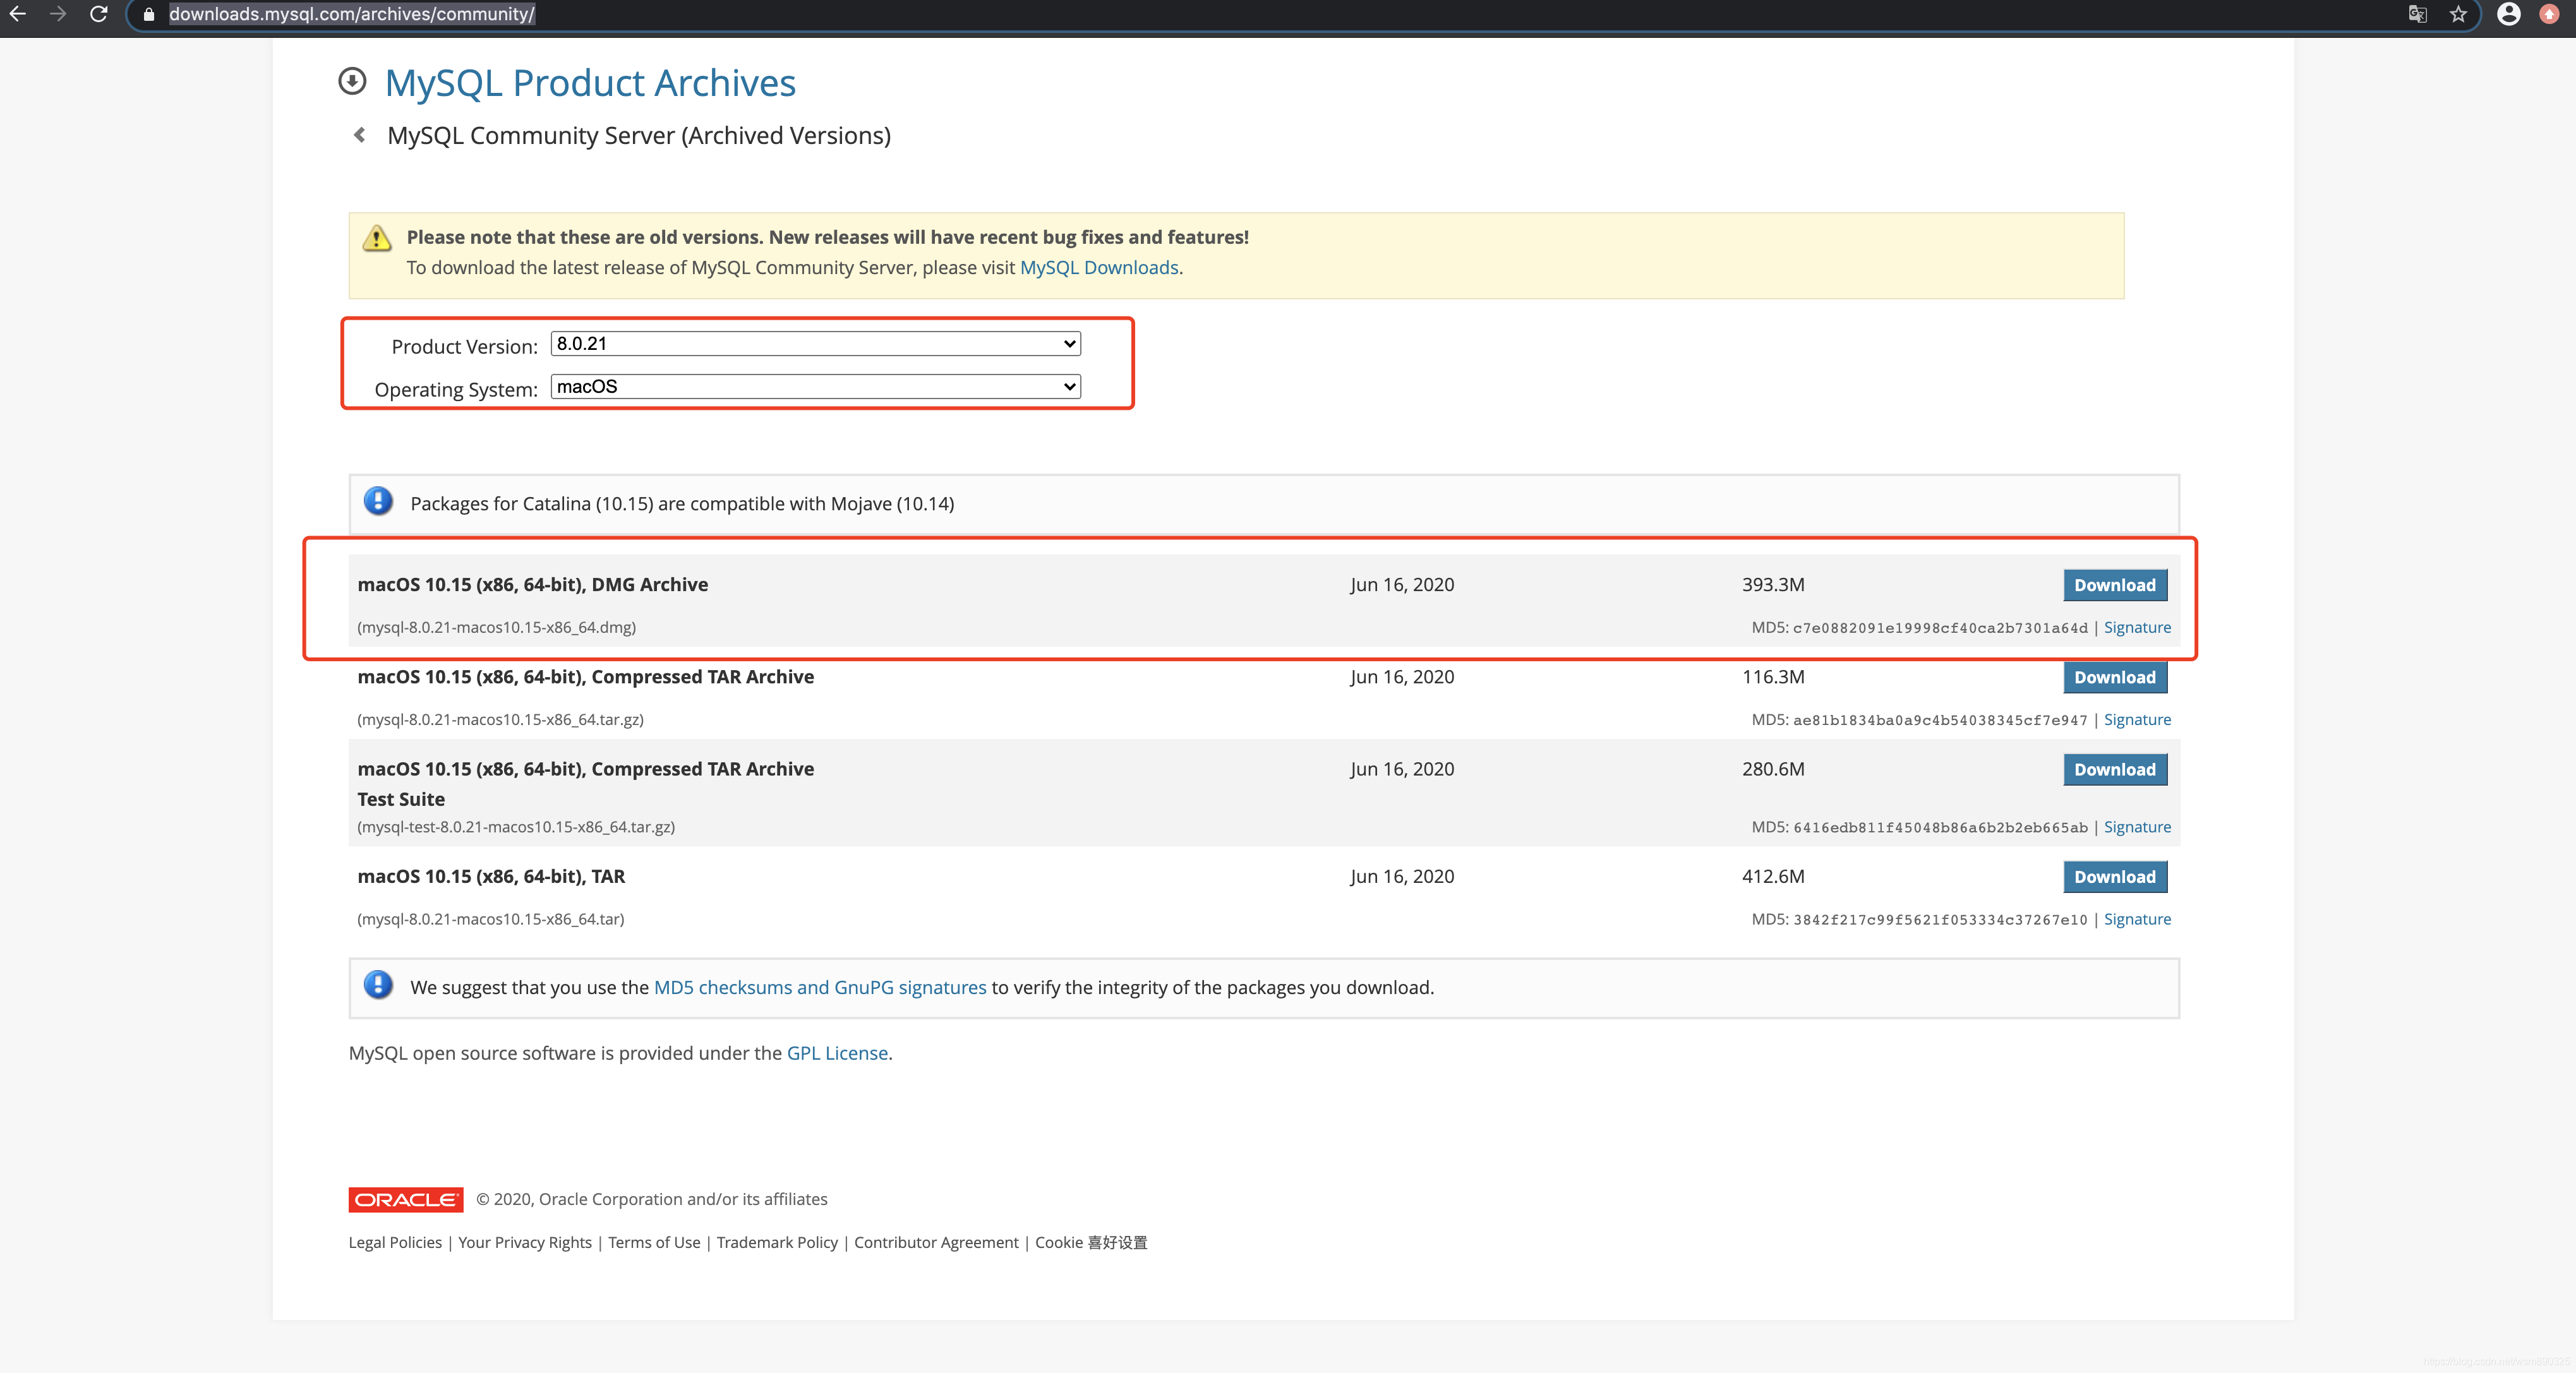Viewport: 2576px width, 1373px height.
Task: Click the browser forward arrow
Action: point(58,14)
